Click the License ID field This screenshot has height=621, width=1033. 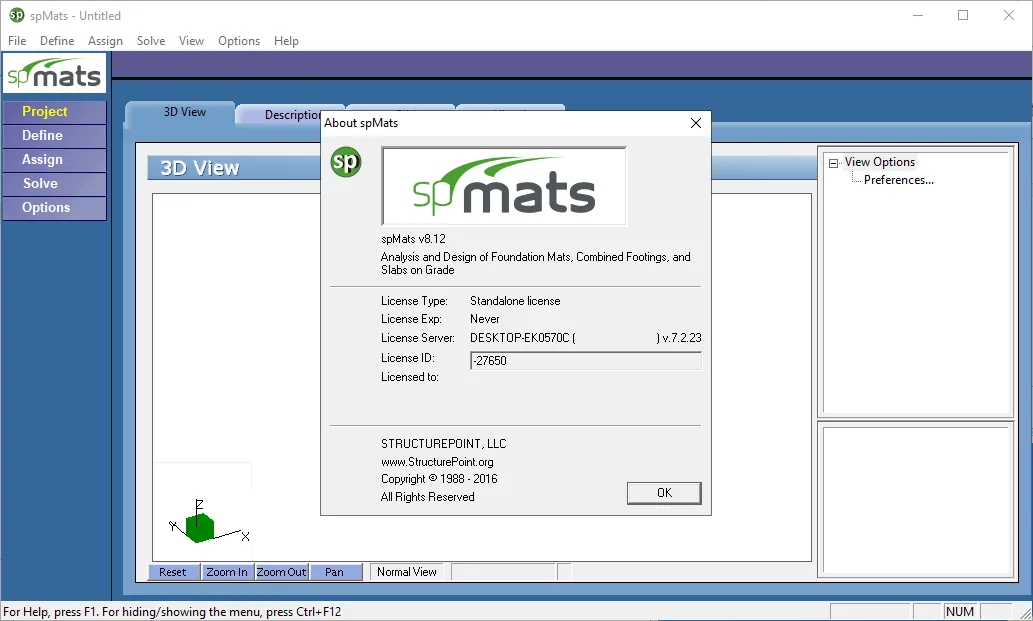(x=586, y=360)
